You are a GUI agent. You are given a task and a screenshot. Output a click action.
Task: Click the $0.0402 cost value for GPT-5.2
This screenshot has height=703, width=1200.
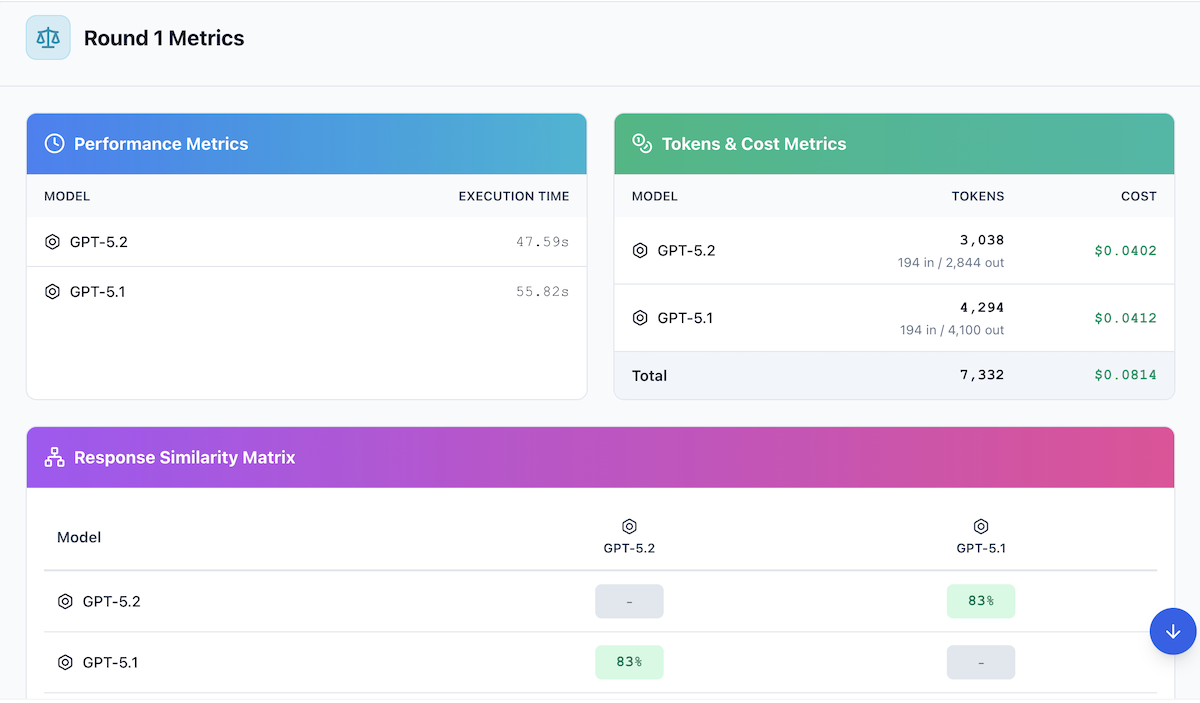tap(1125, 250)
